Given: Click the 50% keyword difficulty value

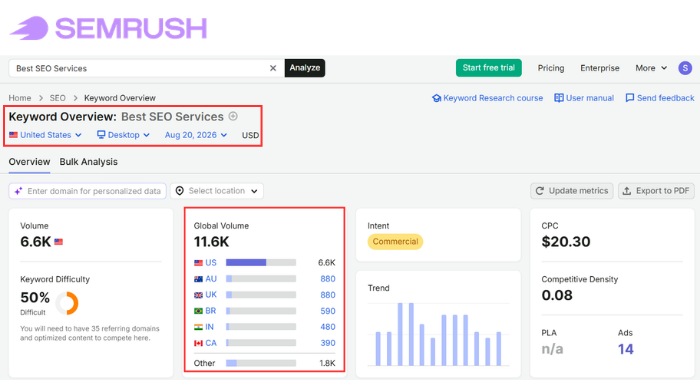Looking at the screenshot, I should tap(35, 297).
